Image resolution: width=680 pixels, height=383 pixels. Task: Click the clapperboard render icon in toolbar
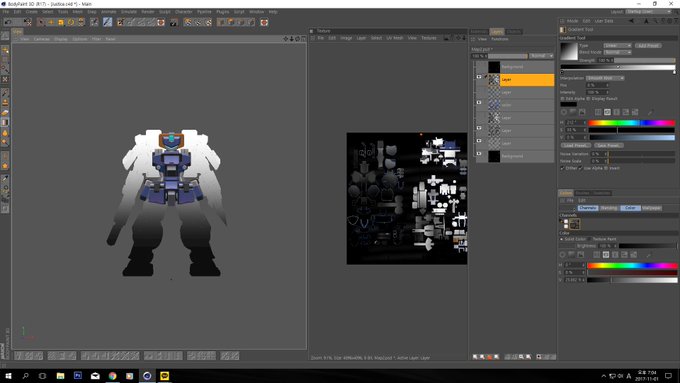coord(173,22)
